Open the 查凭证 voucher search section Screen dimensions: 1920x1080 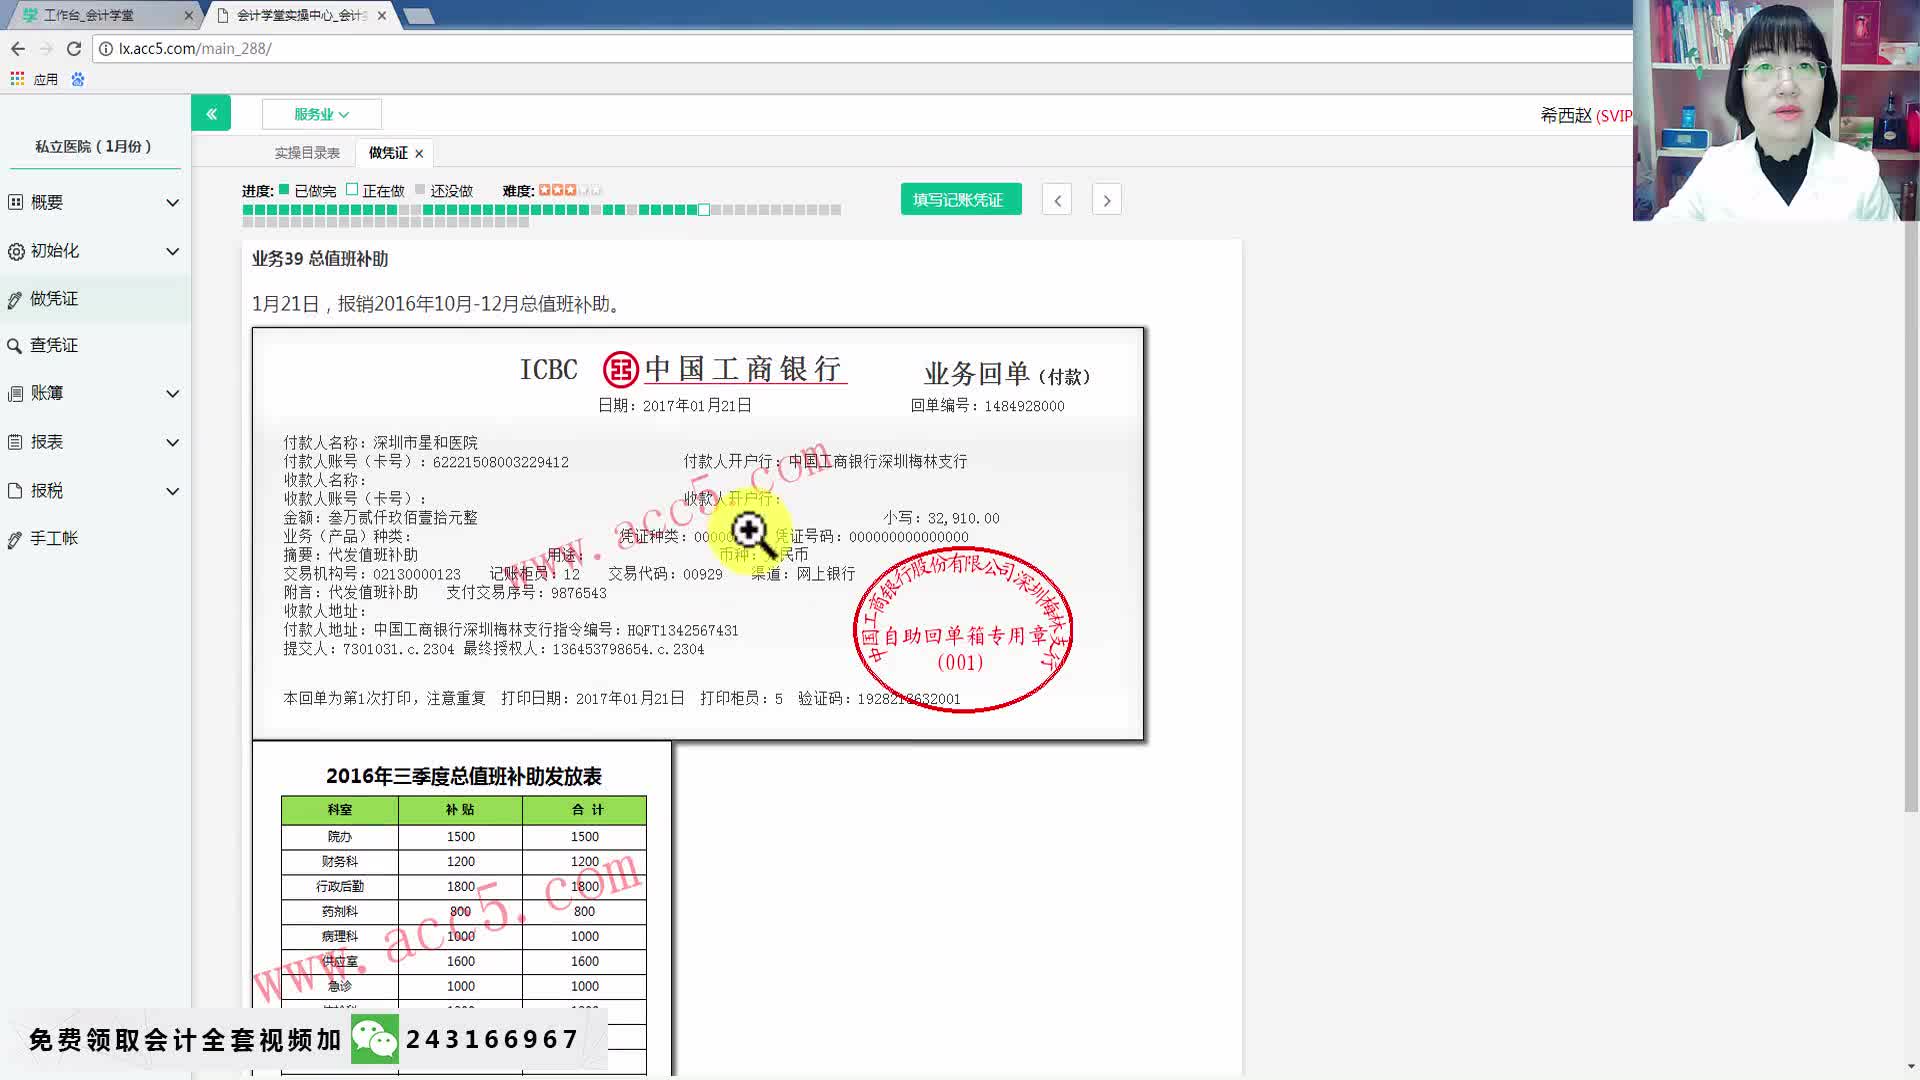pos(14,345)
